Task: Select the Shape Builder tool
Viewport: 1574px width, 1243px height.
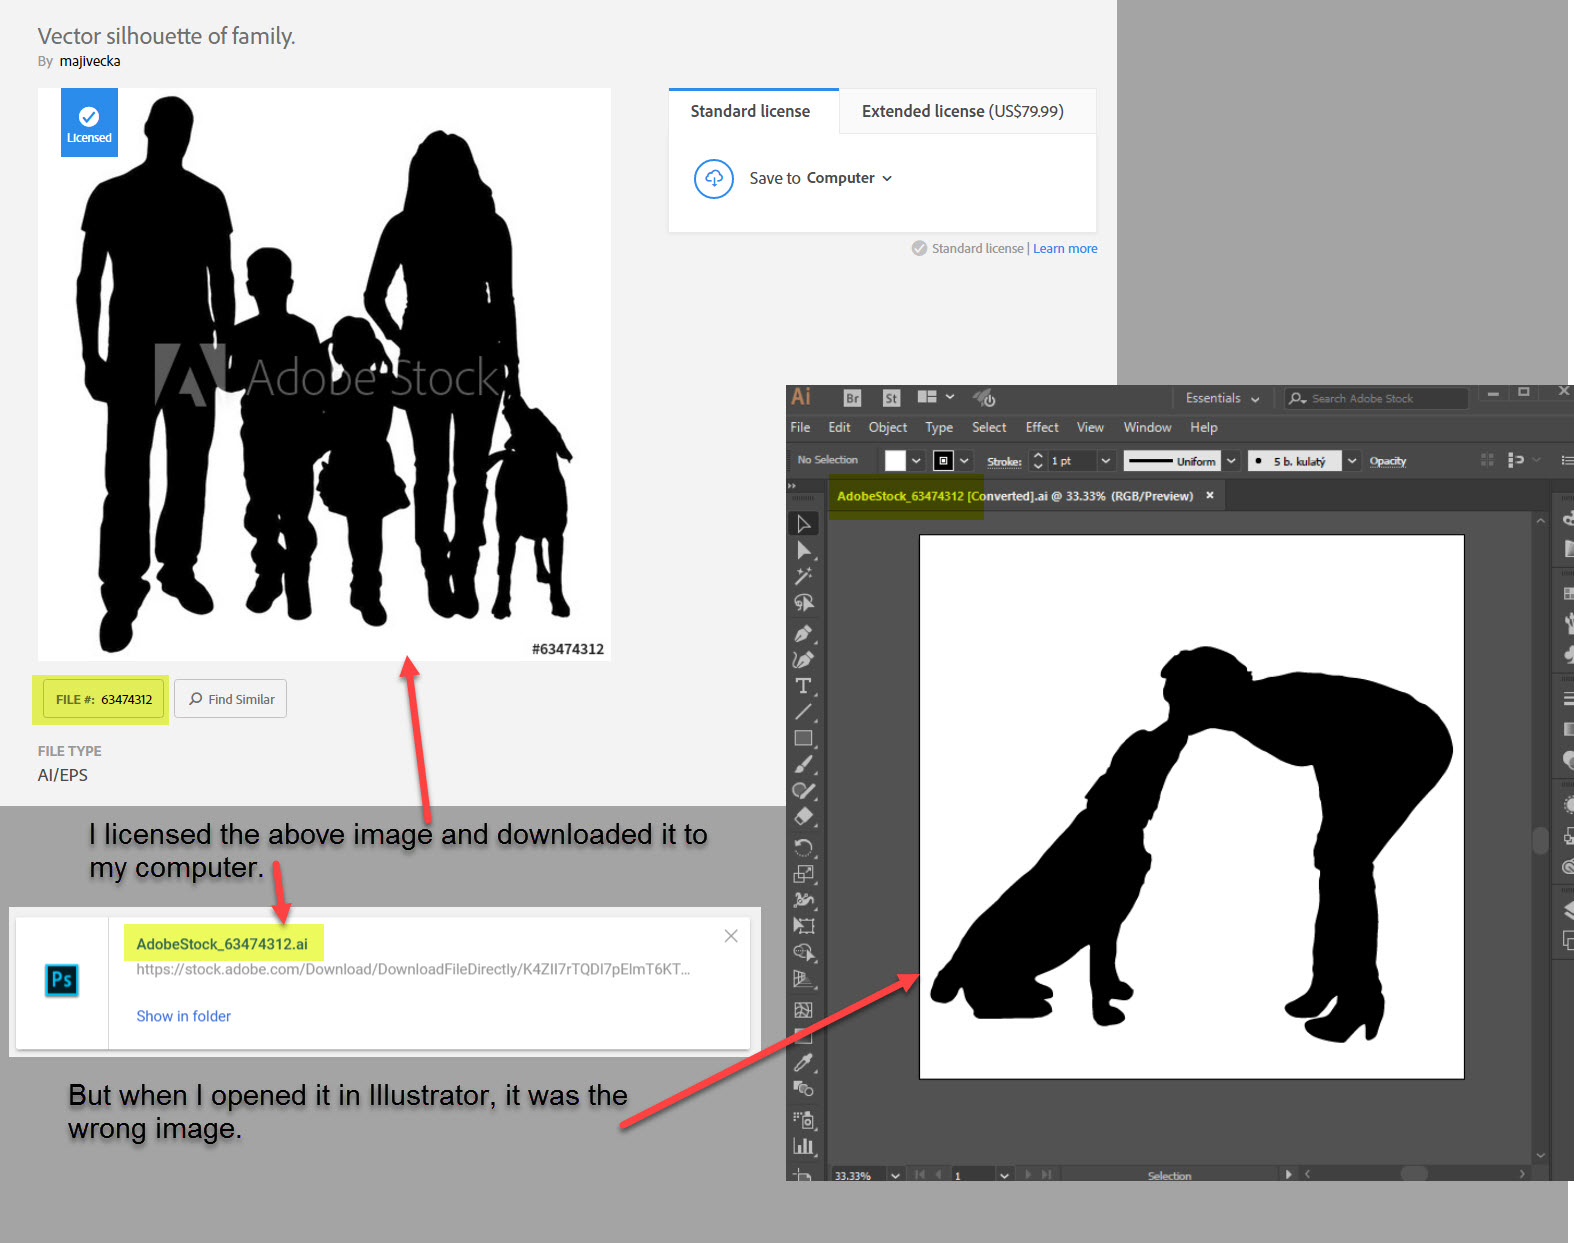Action: [x=803, y=952]
